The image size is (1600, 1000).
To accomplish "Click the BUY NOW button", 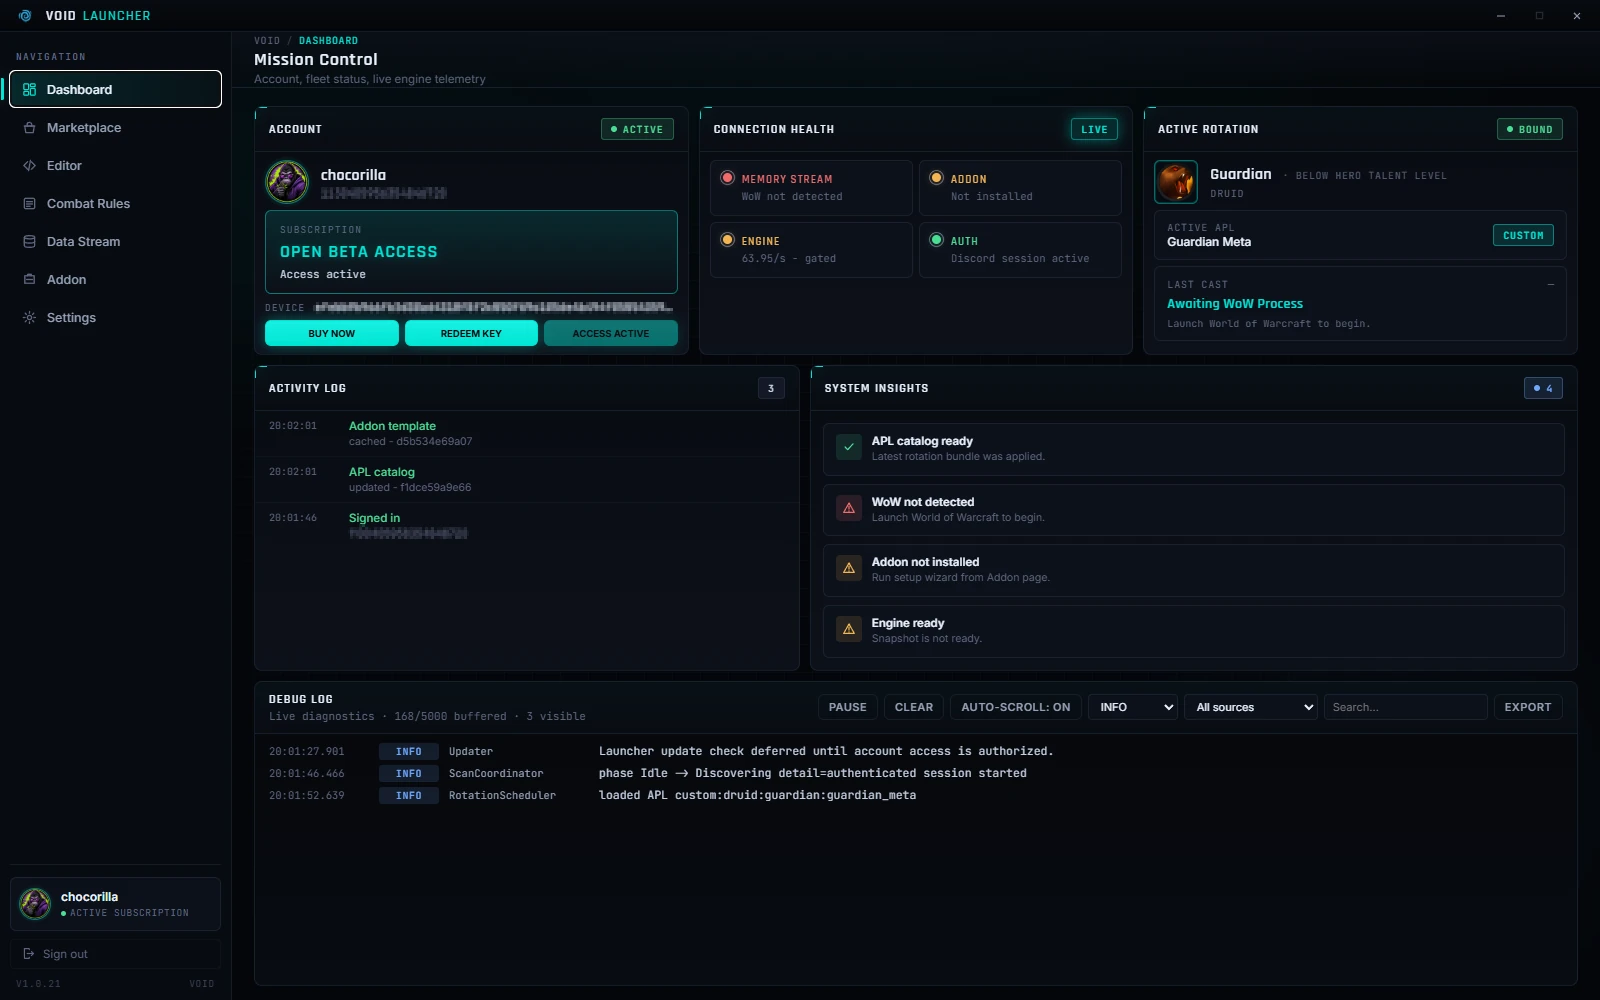I will click(x=332, y=333).
